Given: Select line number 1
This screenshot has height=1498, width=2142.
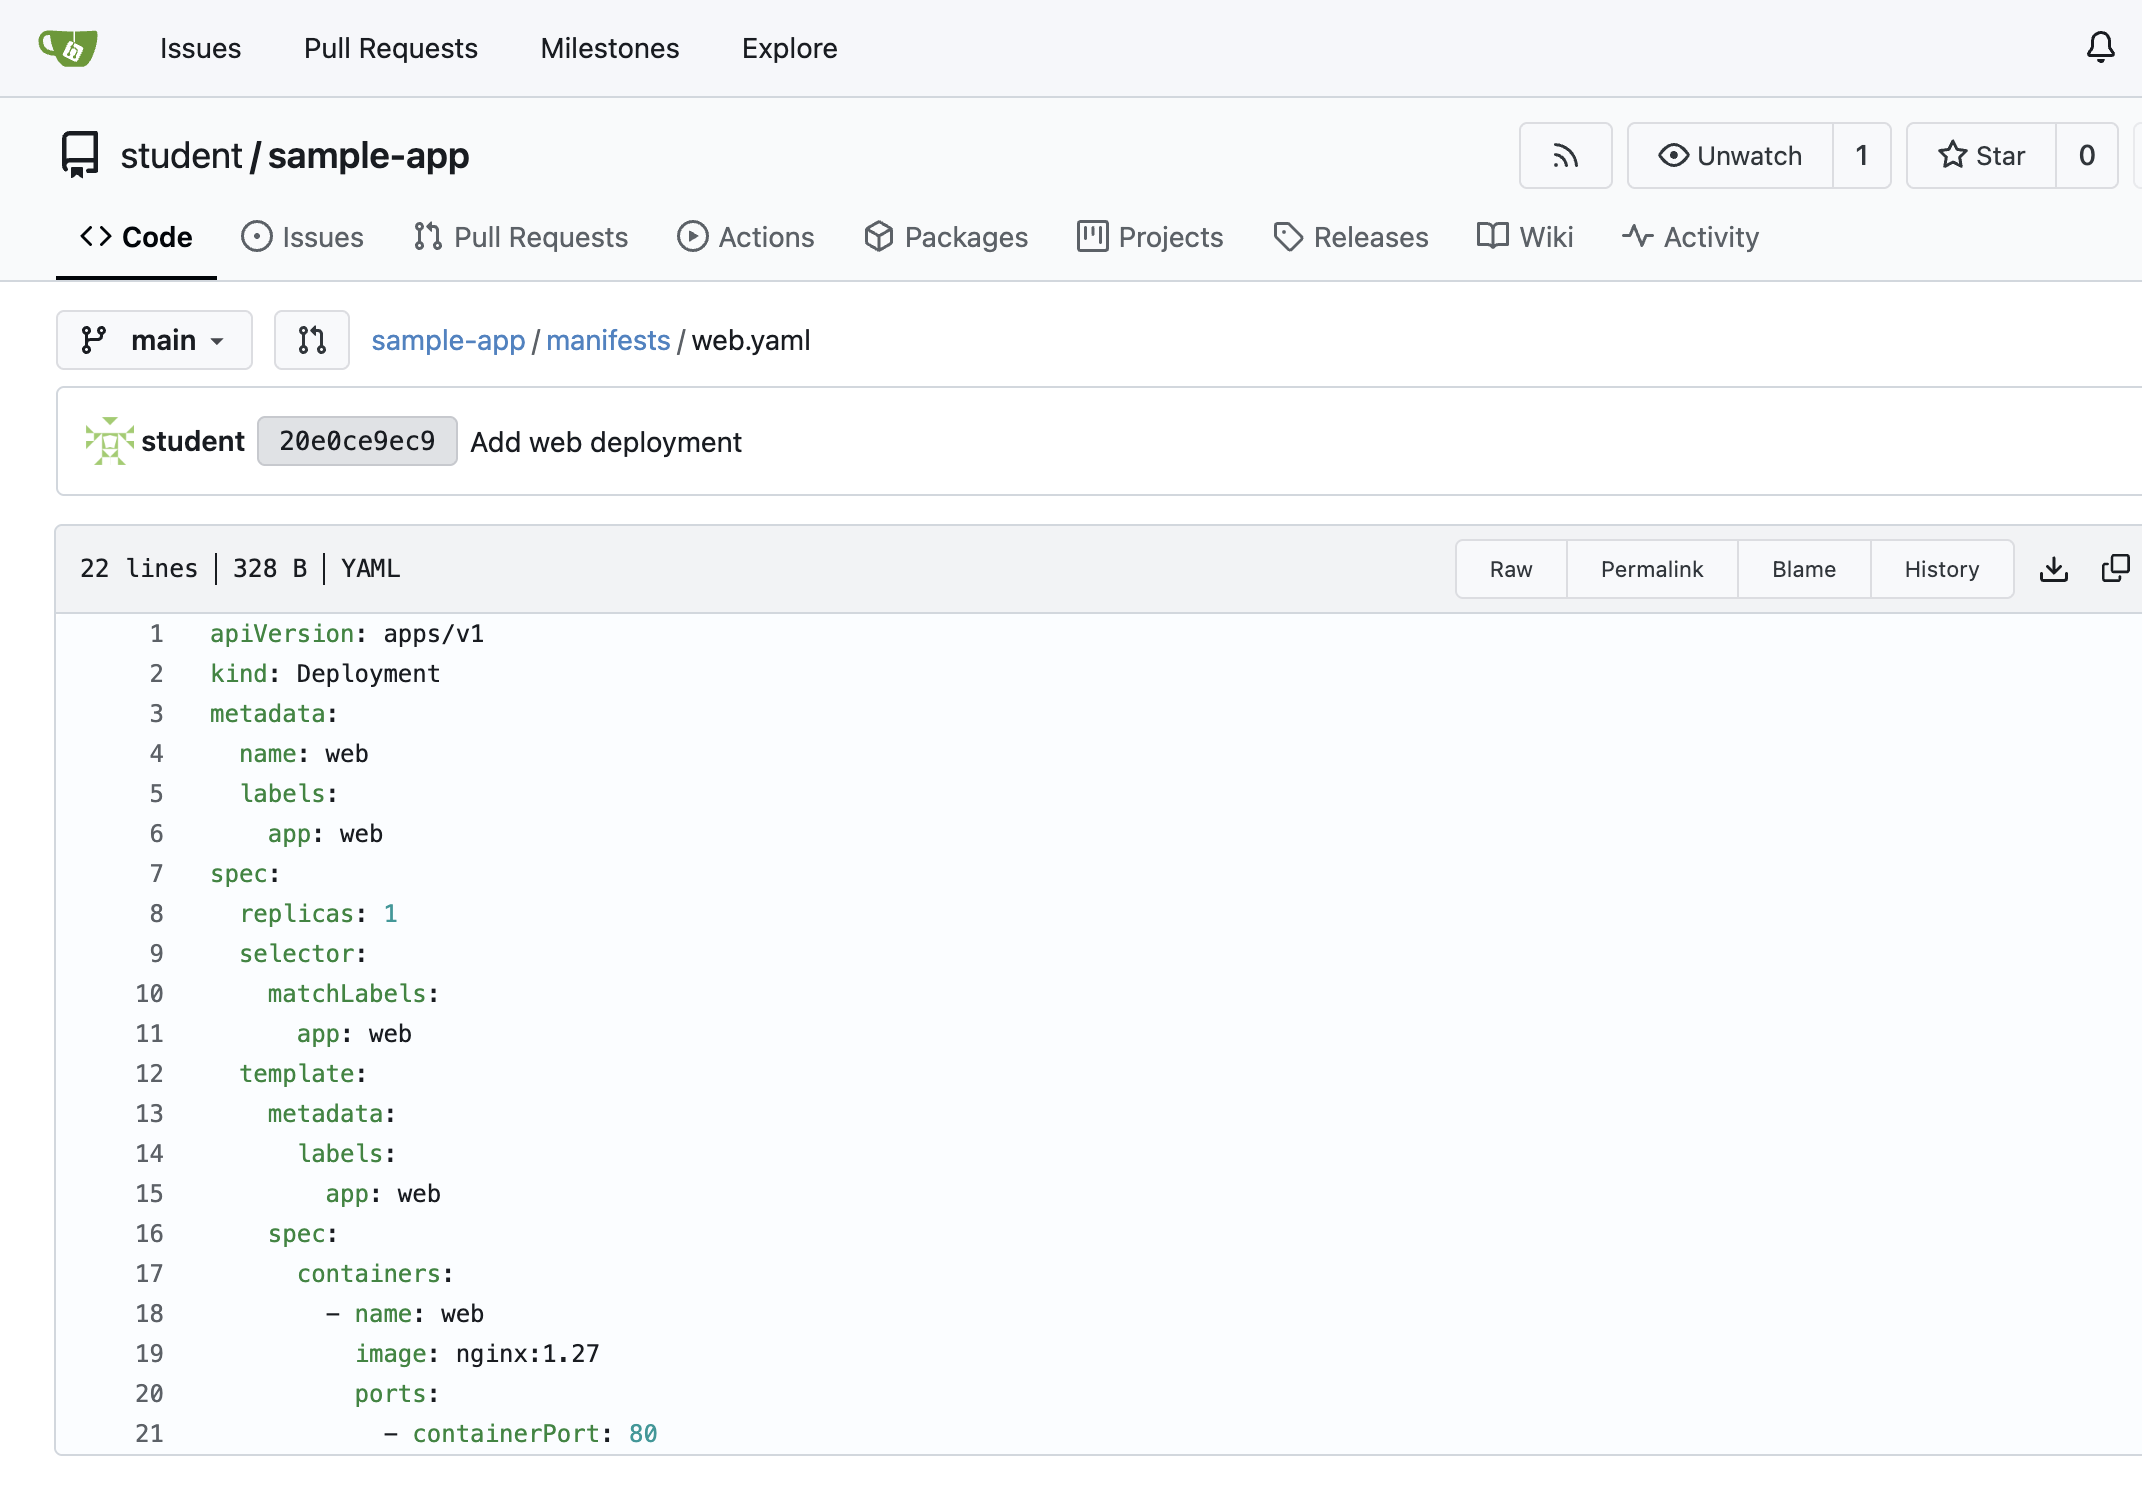Looking at the screenshot, I should point(156,633).
